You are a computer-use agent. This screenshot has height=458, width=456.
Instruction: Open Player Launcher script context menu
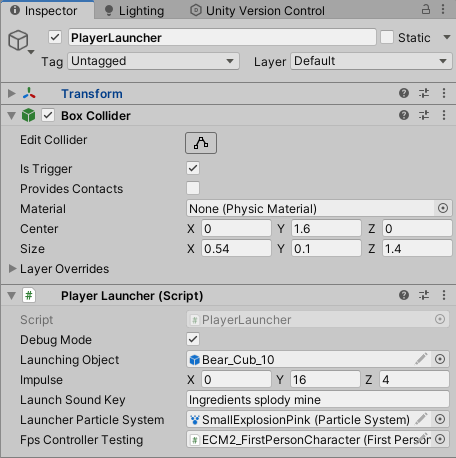[444, 295]
